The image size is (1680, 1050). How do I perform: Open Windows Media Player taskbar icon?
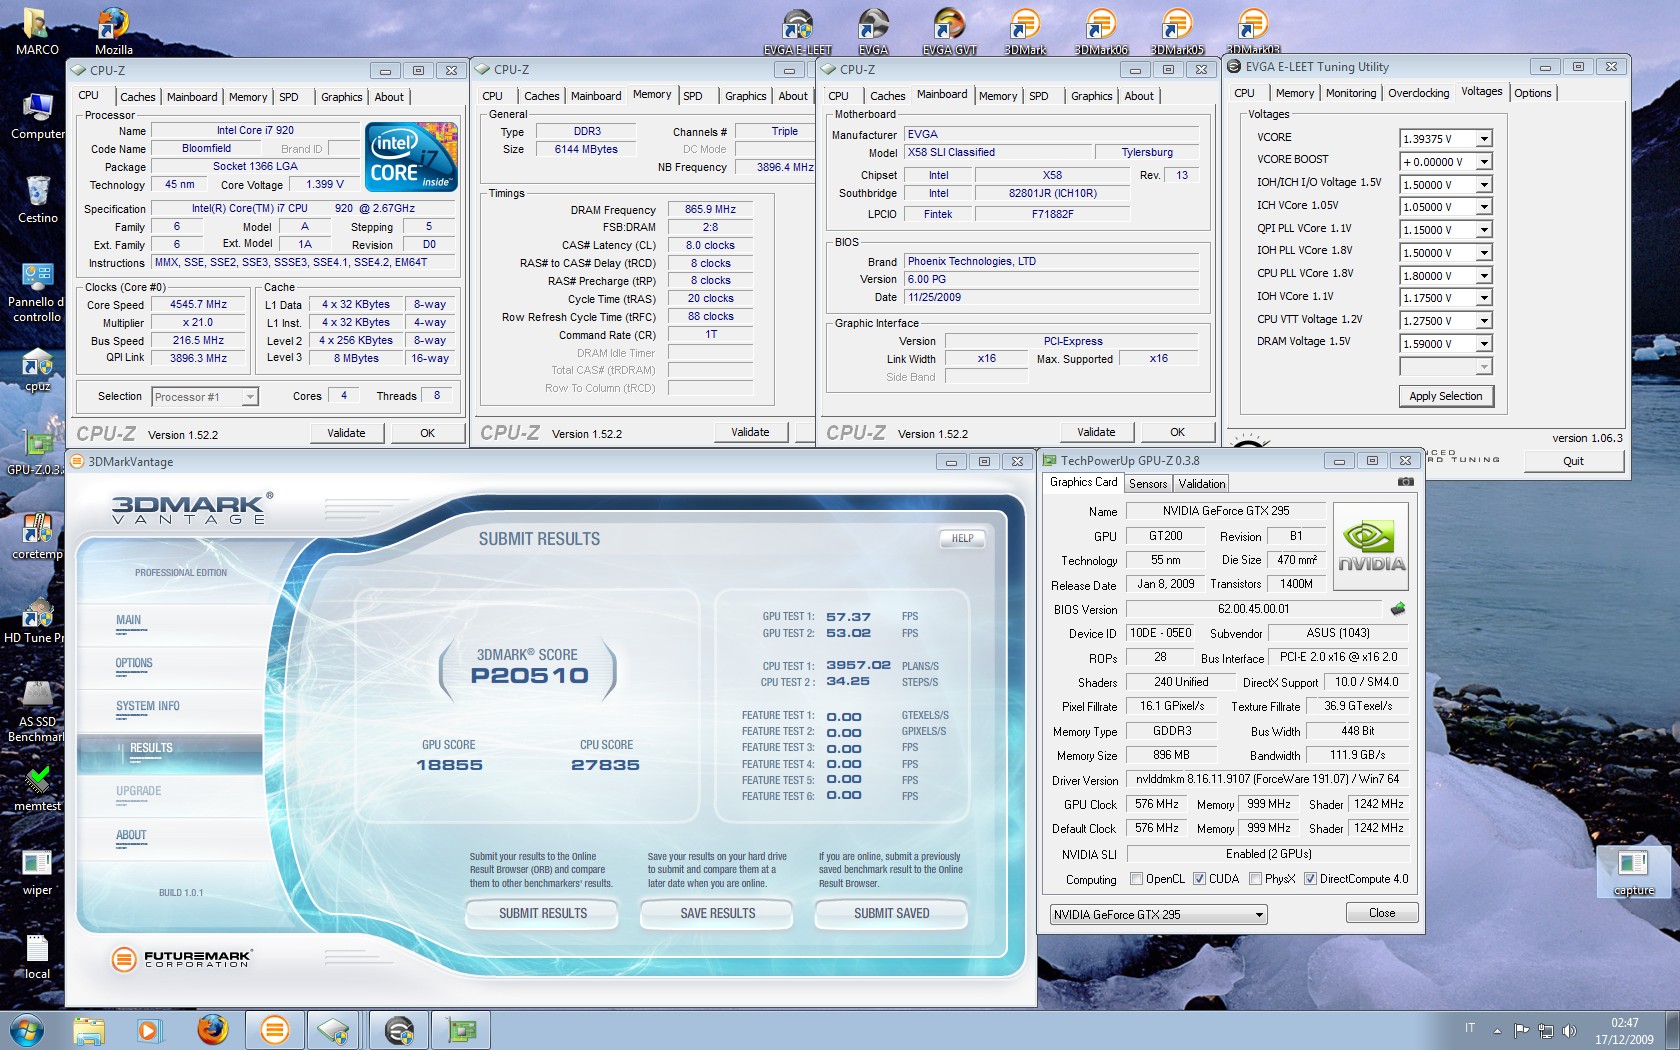[x=149, y=1030]
